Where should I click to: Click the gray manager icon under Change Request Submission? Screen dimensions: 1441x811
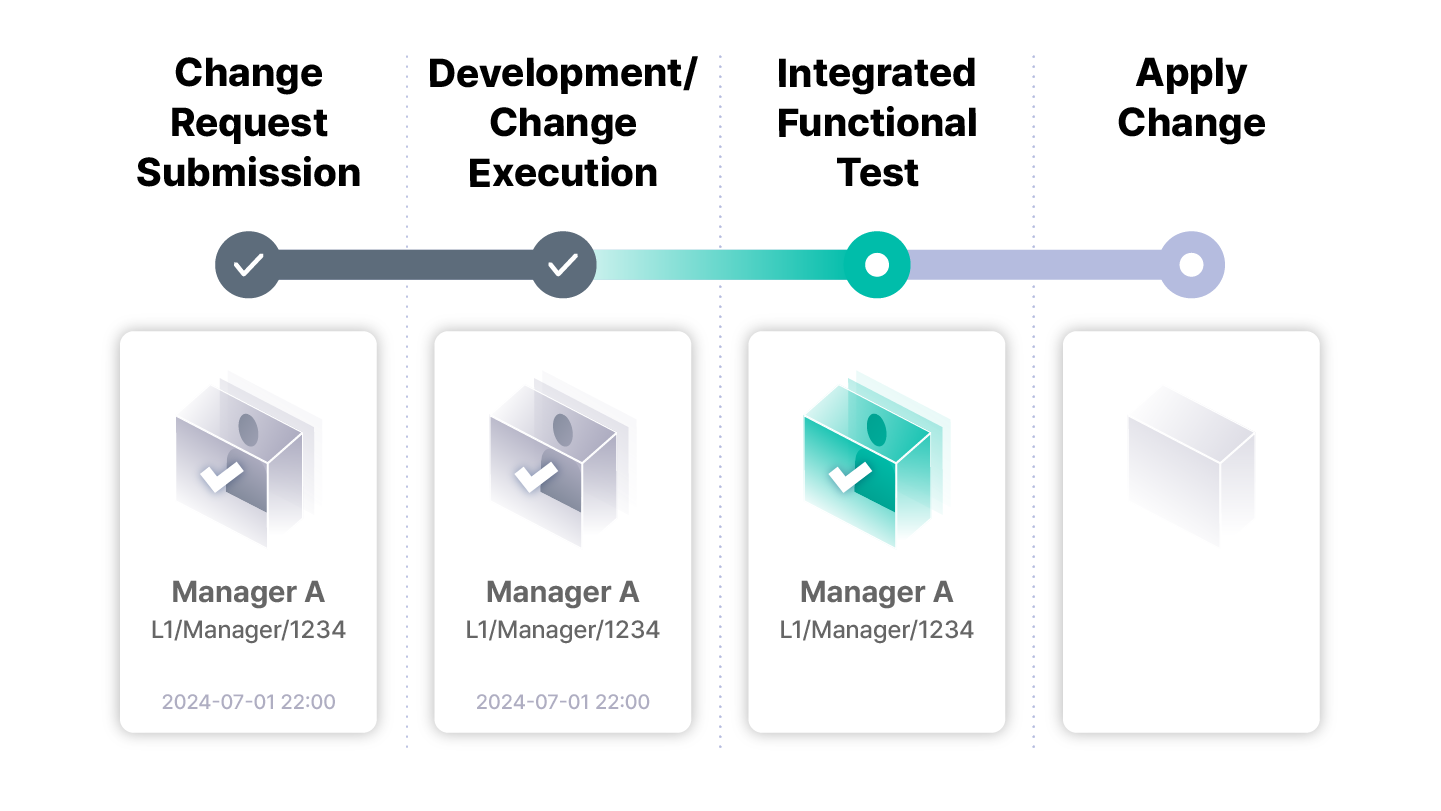(x=248, y=460)
